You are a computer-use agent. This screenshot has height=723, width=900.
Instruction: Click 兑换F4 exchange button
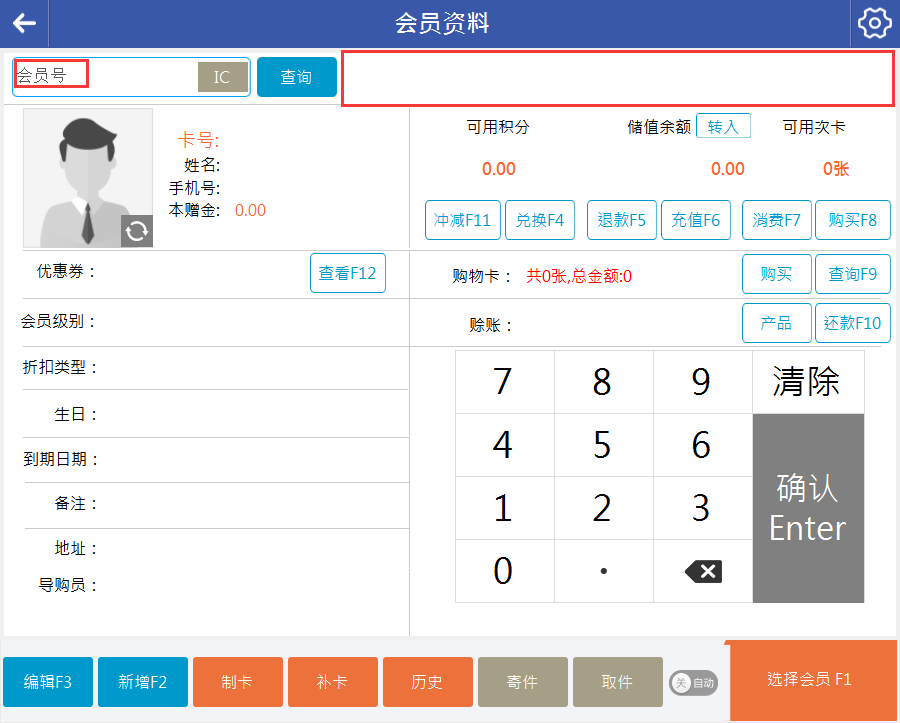[x=540, y=220]
